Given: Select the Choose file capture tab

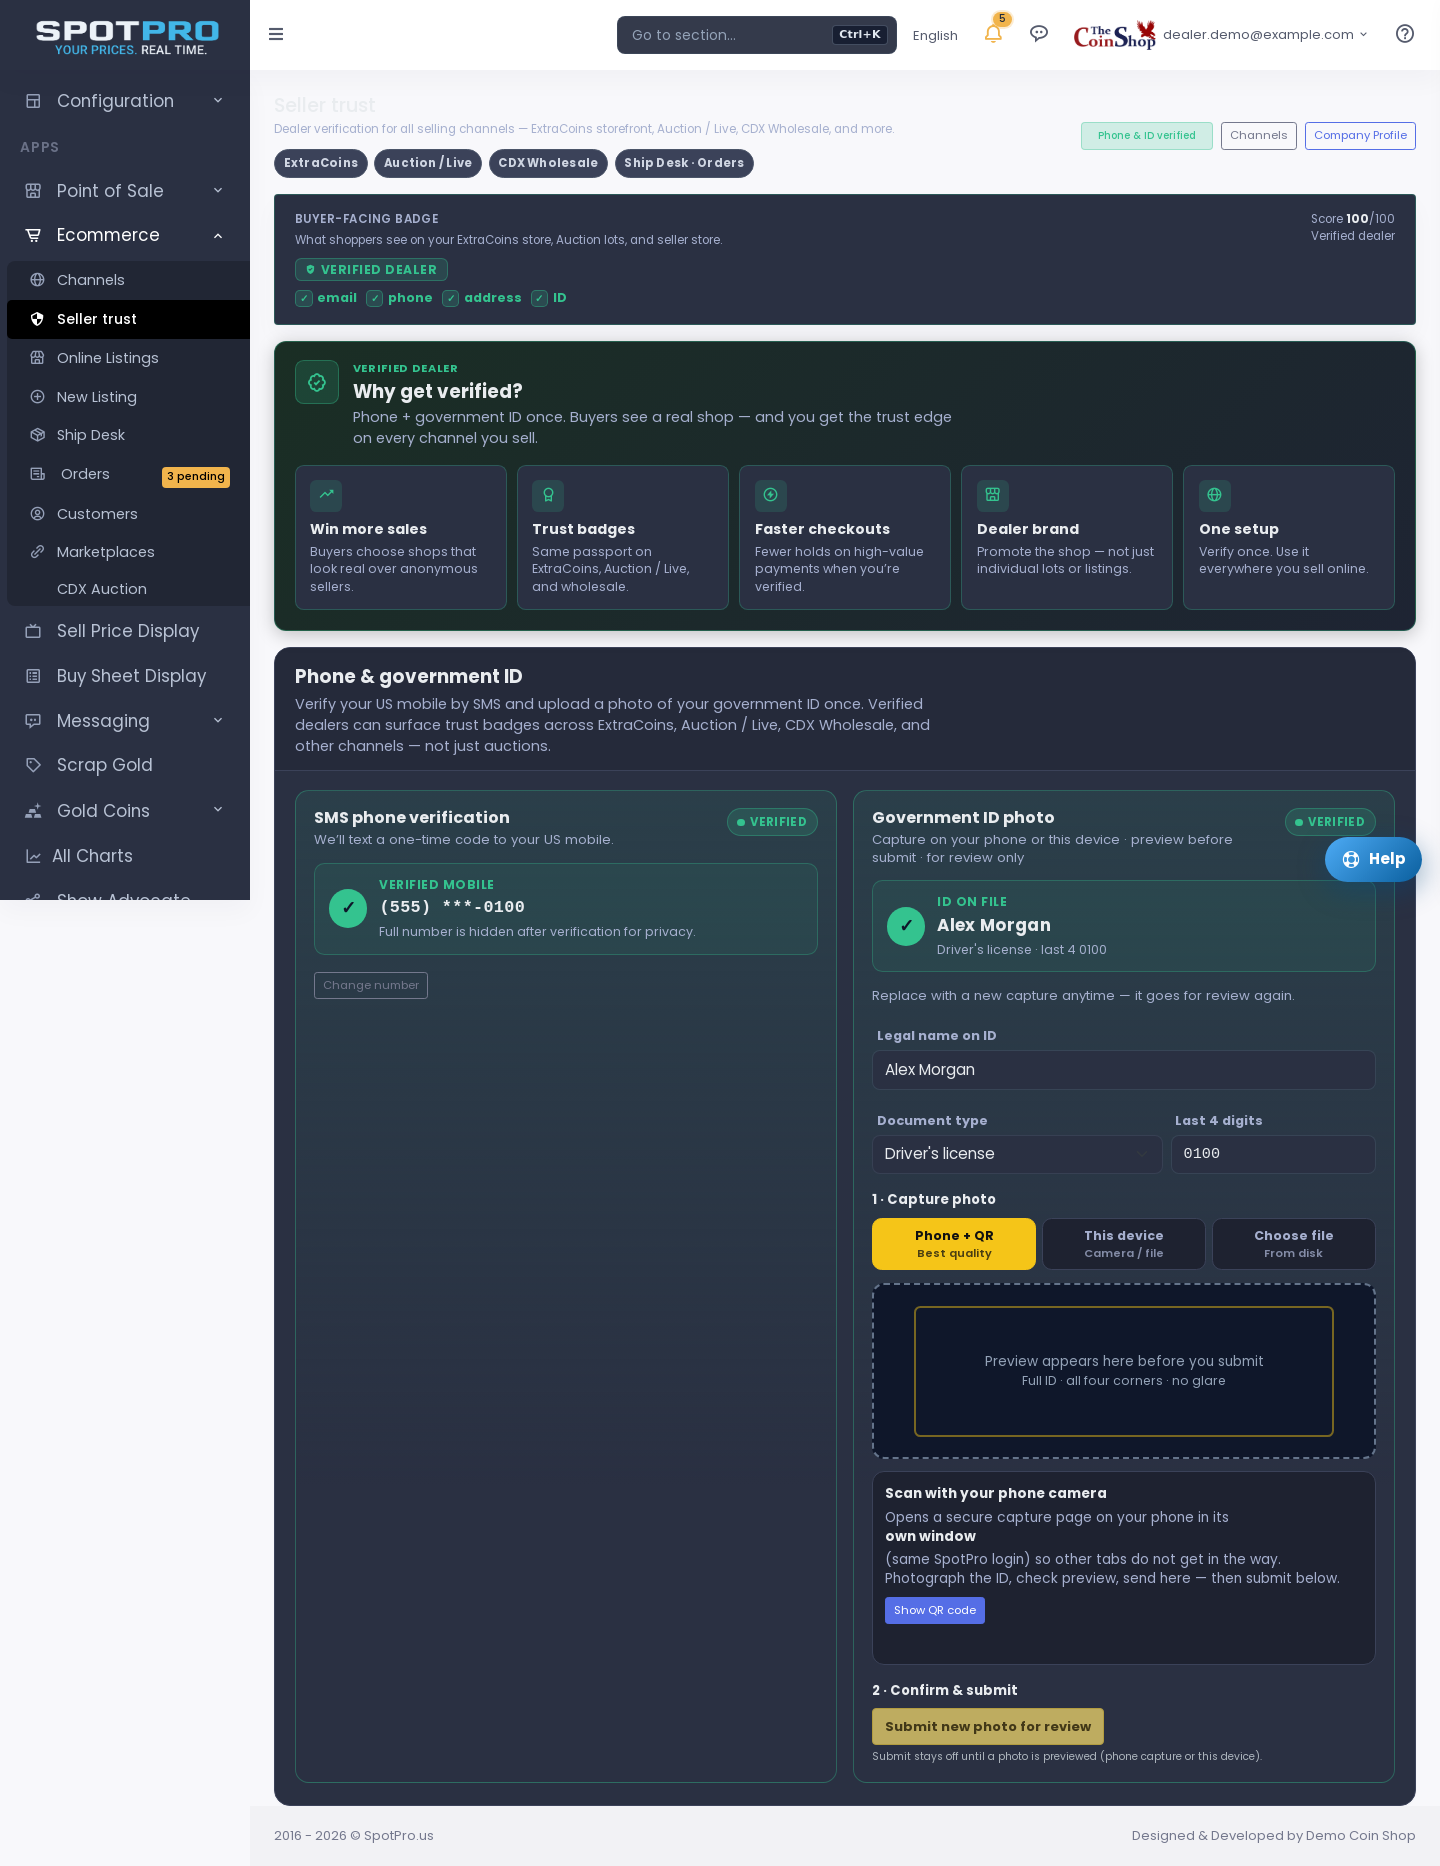Looking at the screenshot, I should pyautogui.click(x=1294, y=1244).
